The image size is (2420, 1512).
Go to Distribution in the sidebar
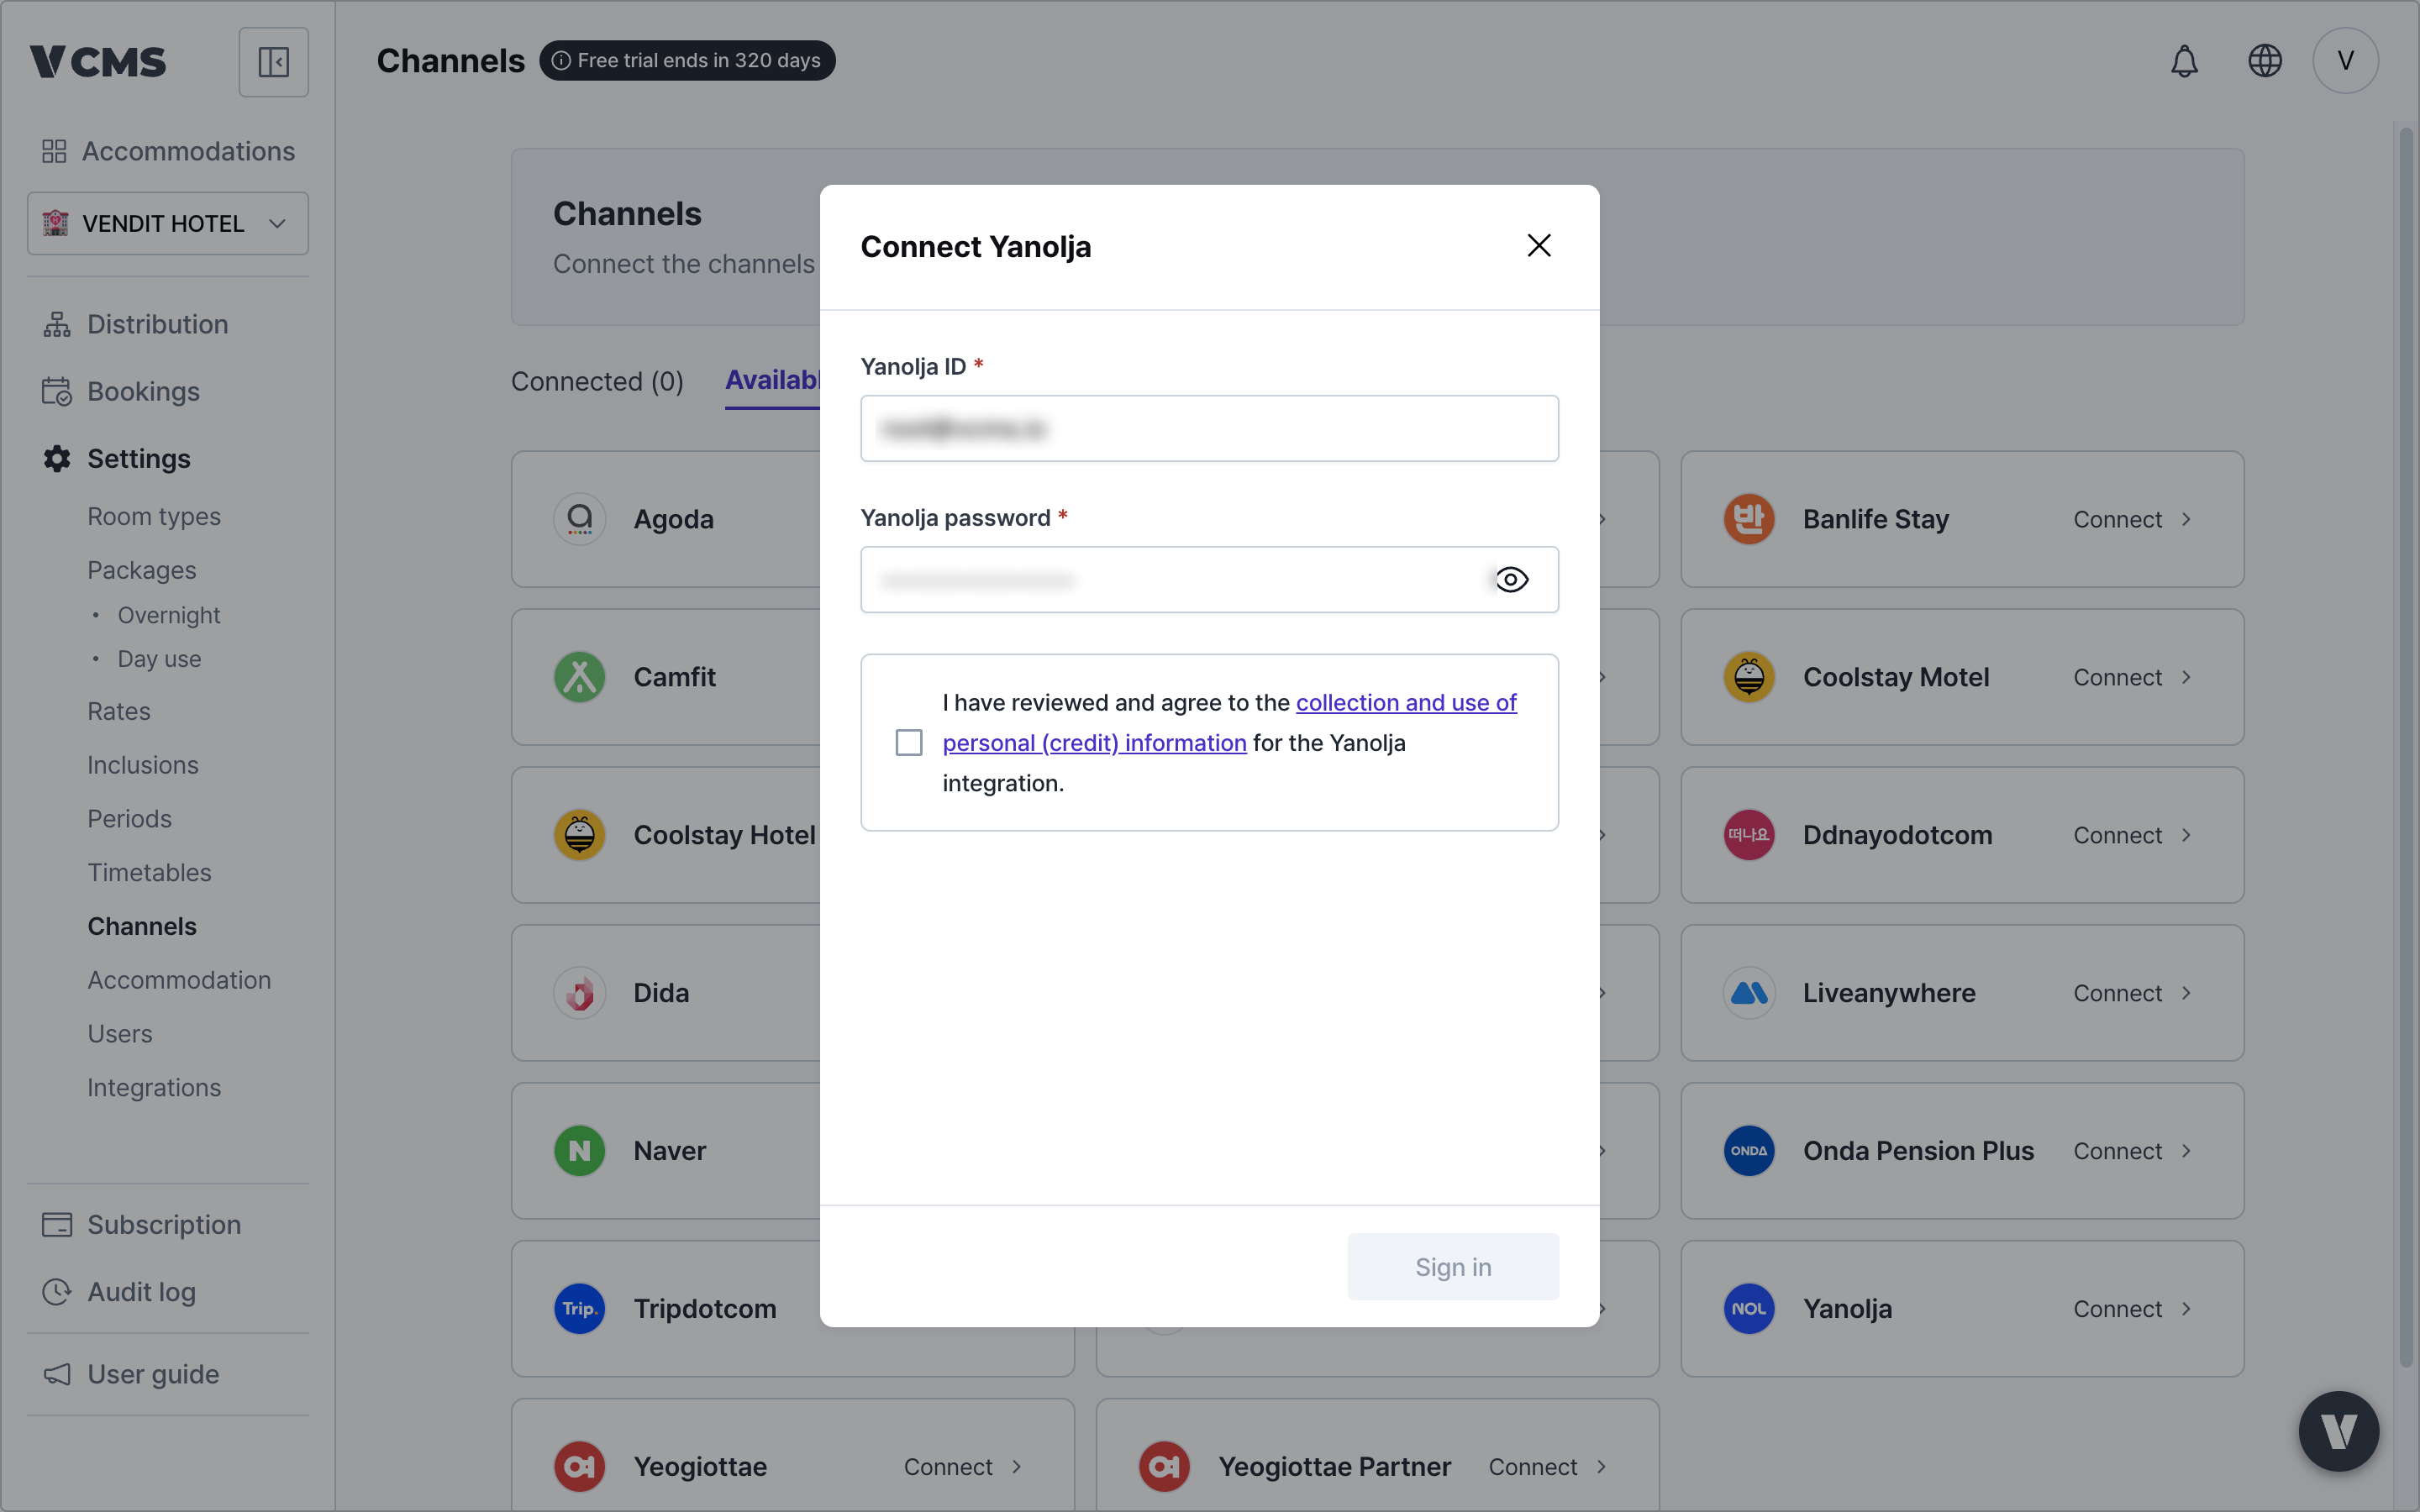coord(136,324)
